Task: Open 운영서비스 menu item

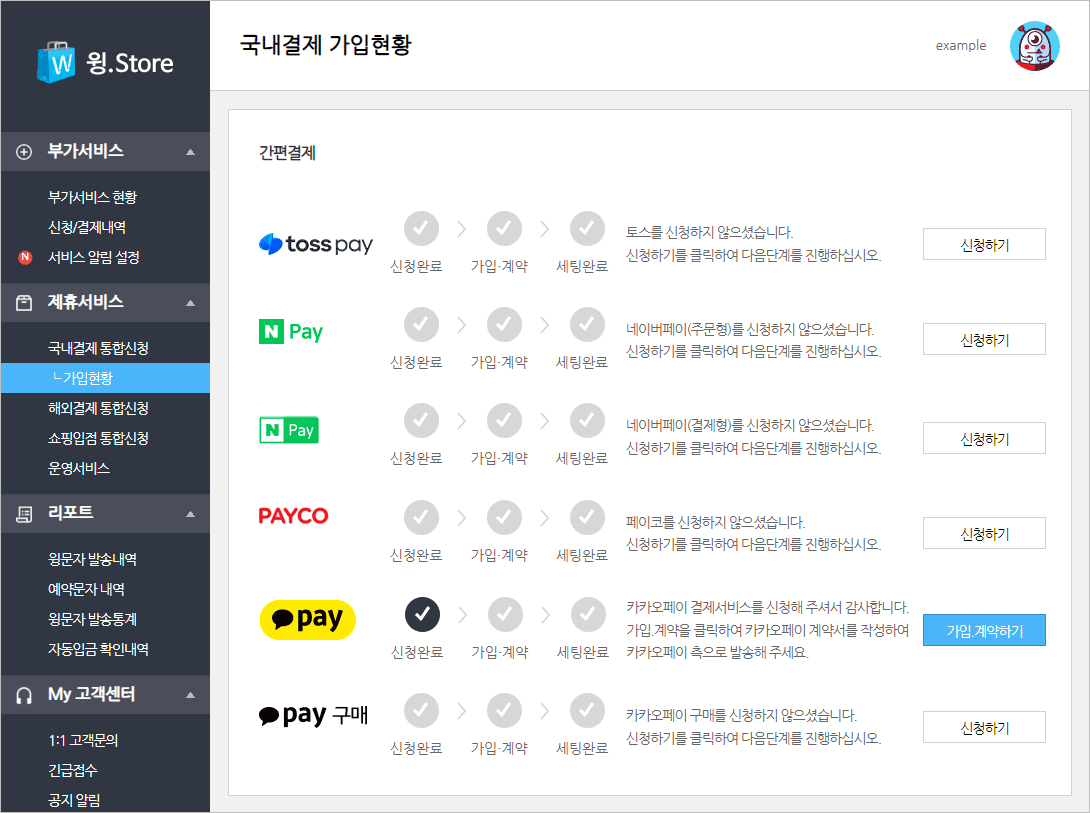Action: (79, 468)
